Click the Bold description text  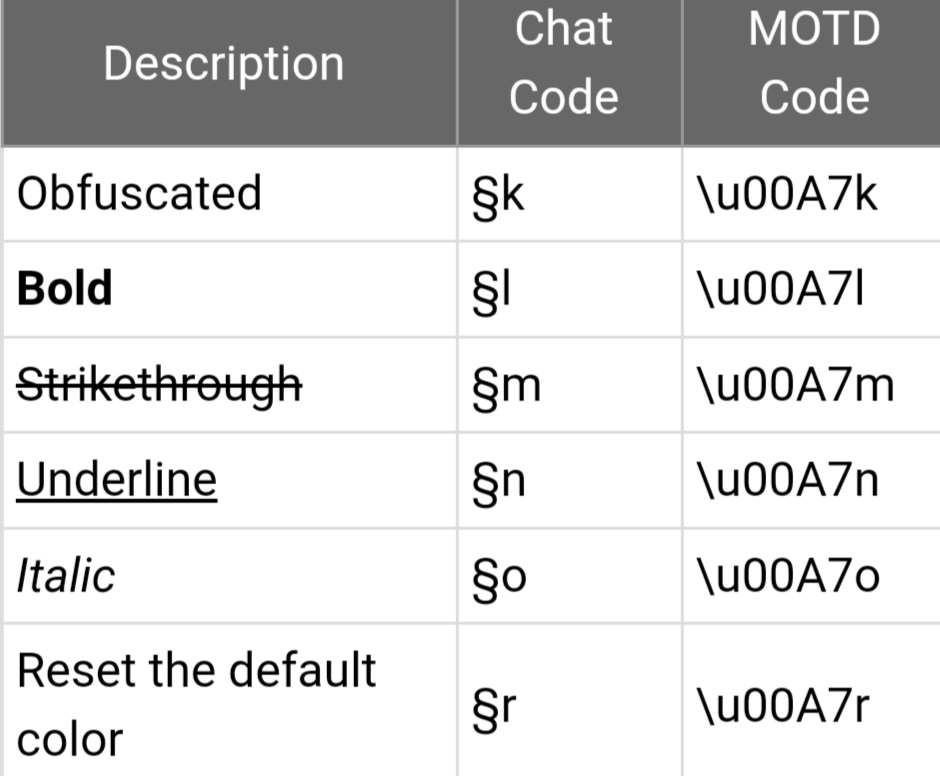(65, 289)
